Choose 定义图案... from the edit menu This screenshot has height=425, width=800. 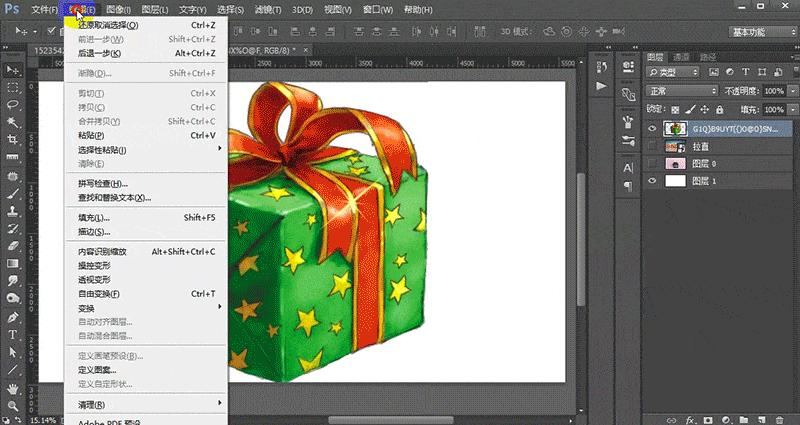click(146, 370)
